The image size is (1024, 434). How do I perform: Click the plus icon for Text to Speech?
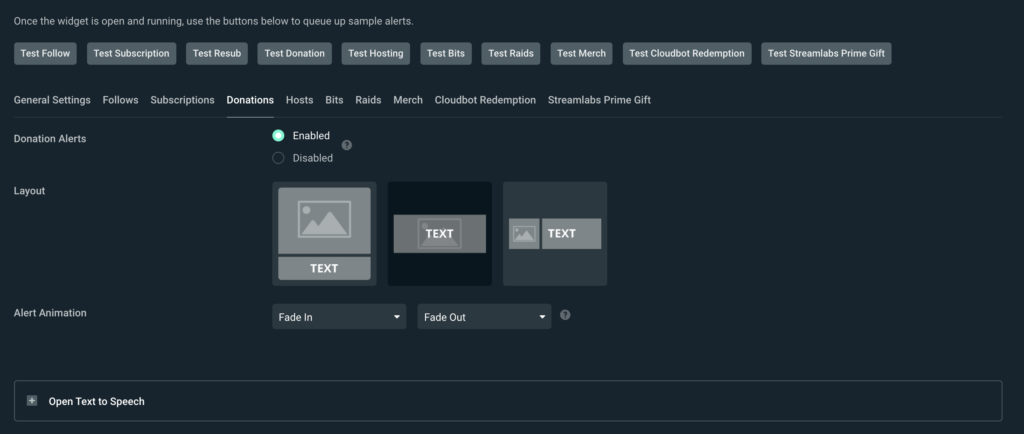click(32, 401)
